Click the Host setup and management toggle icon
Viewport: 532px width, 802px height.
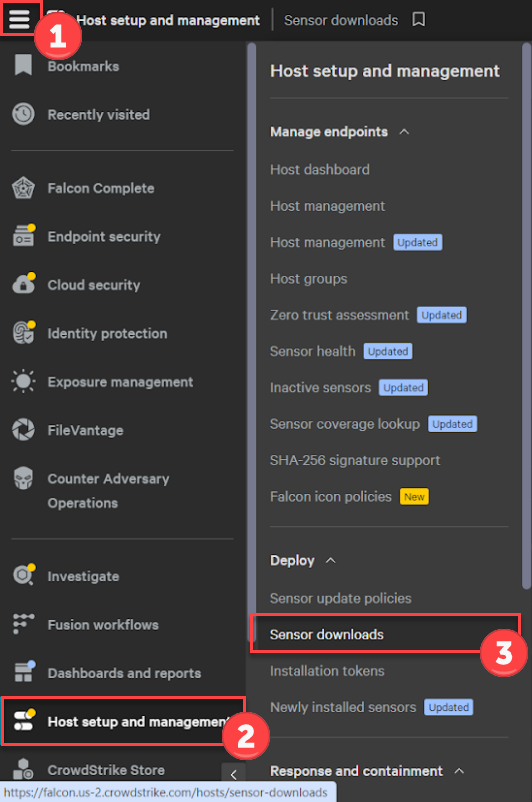(24, 720)
